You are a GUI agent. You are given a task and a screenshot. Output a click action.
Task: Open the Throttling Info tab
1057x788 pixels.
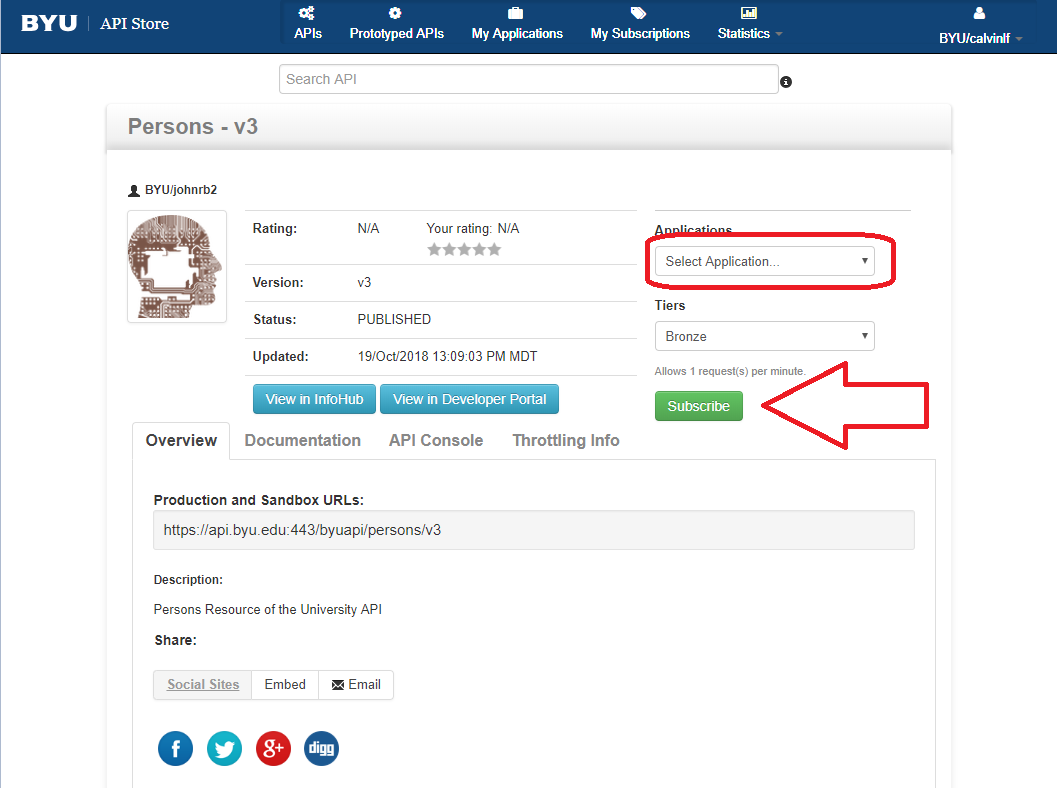point(566,441)
